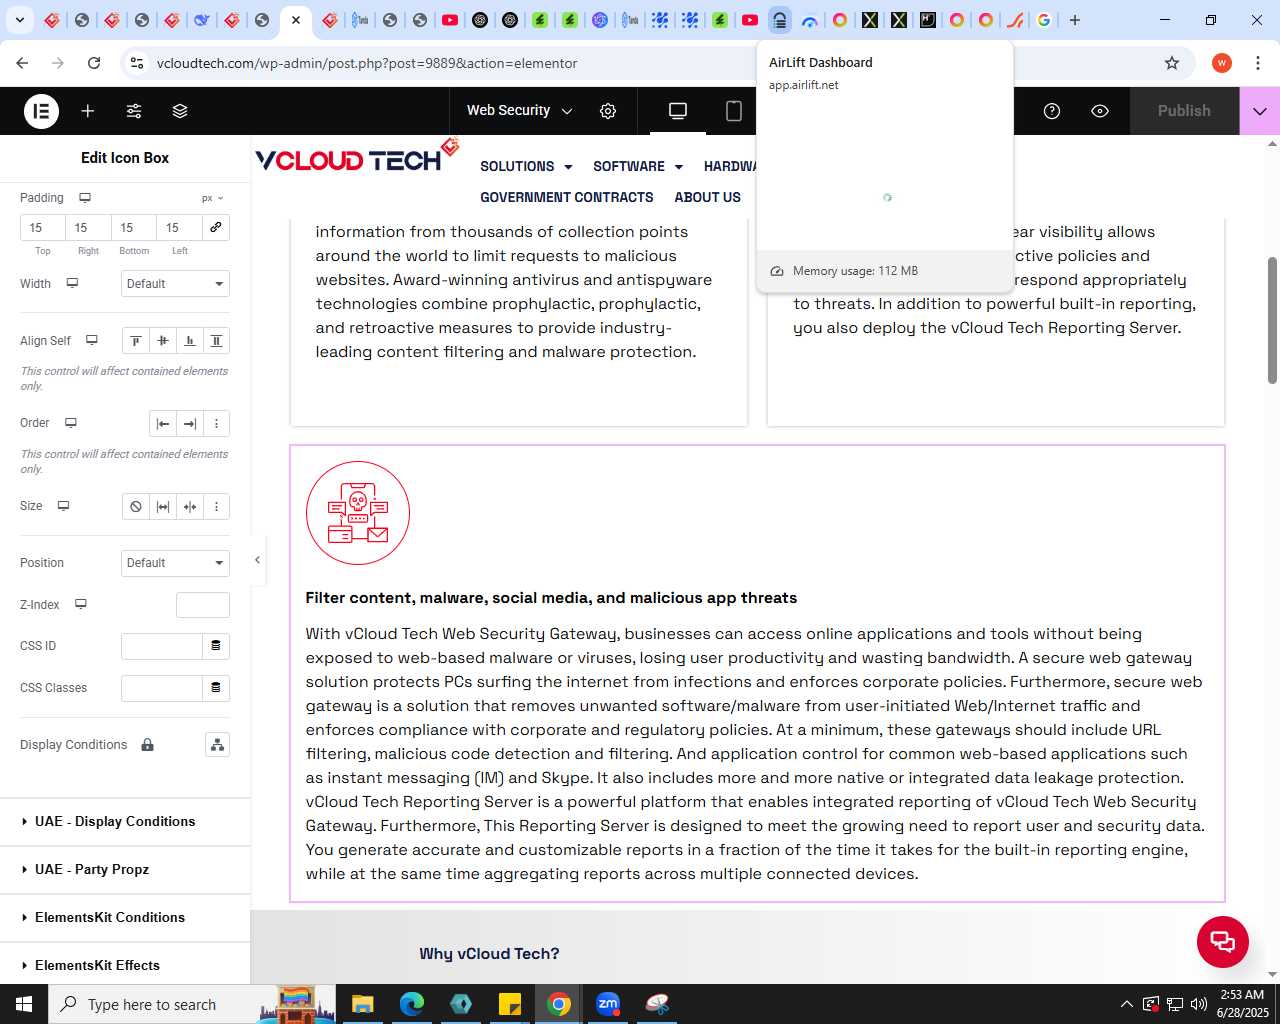Image resolution: width=1280 pixels, height=1024 pixels.
Task: Open the Width dropdown
Action: (175, 284)
